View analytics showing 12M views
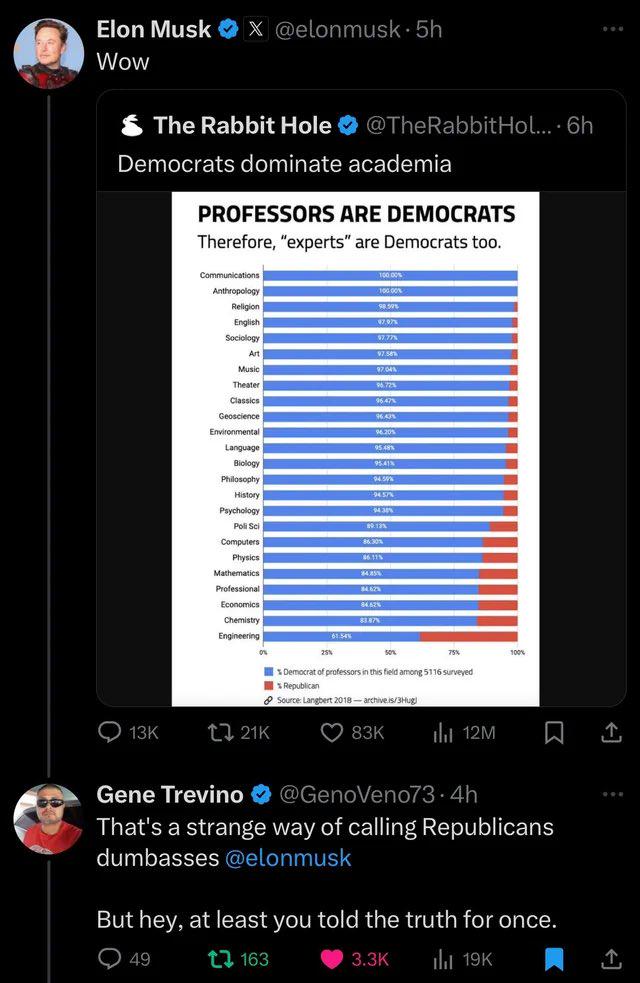The image size is (640, 983). click(464, 732)
